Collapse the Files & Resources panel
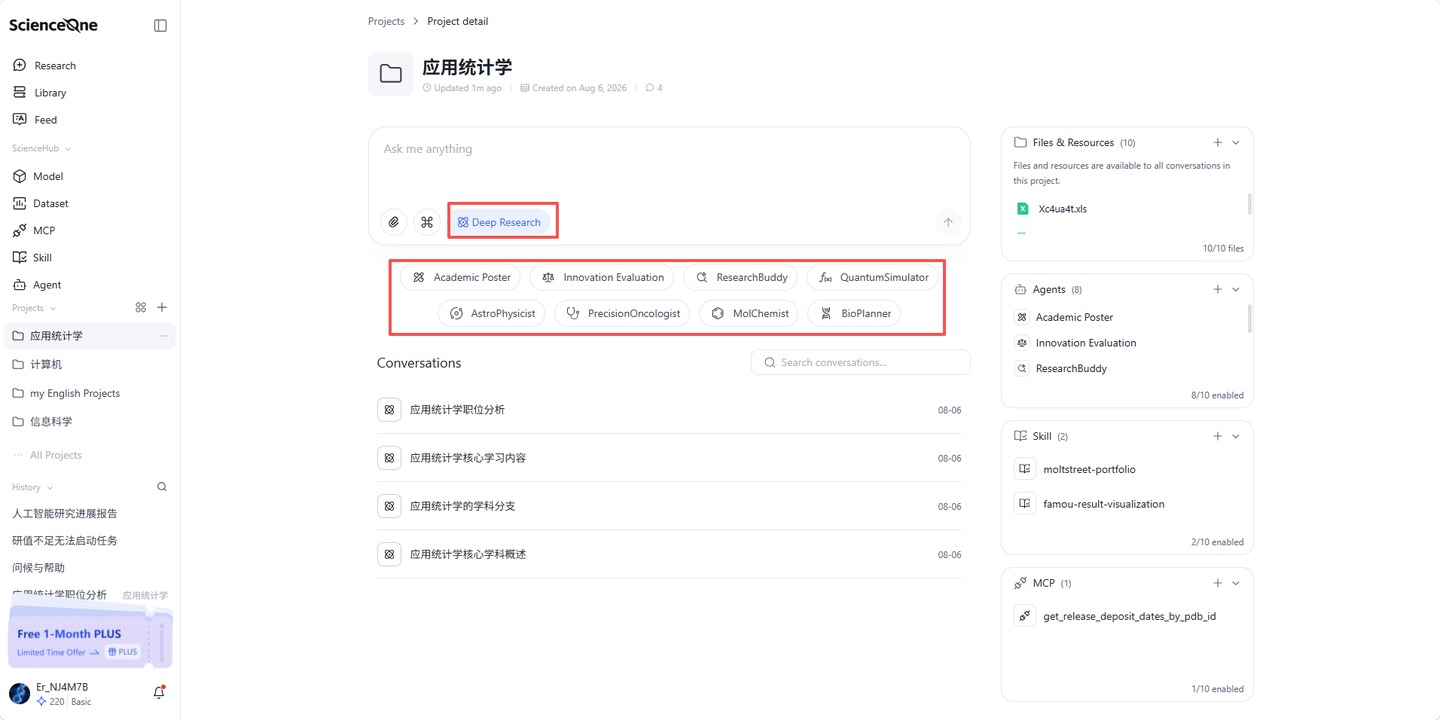Image resolution: width=1440 pixels, height=720 pixels. tap(1236, 143)
